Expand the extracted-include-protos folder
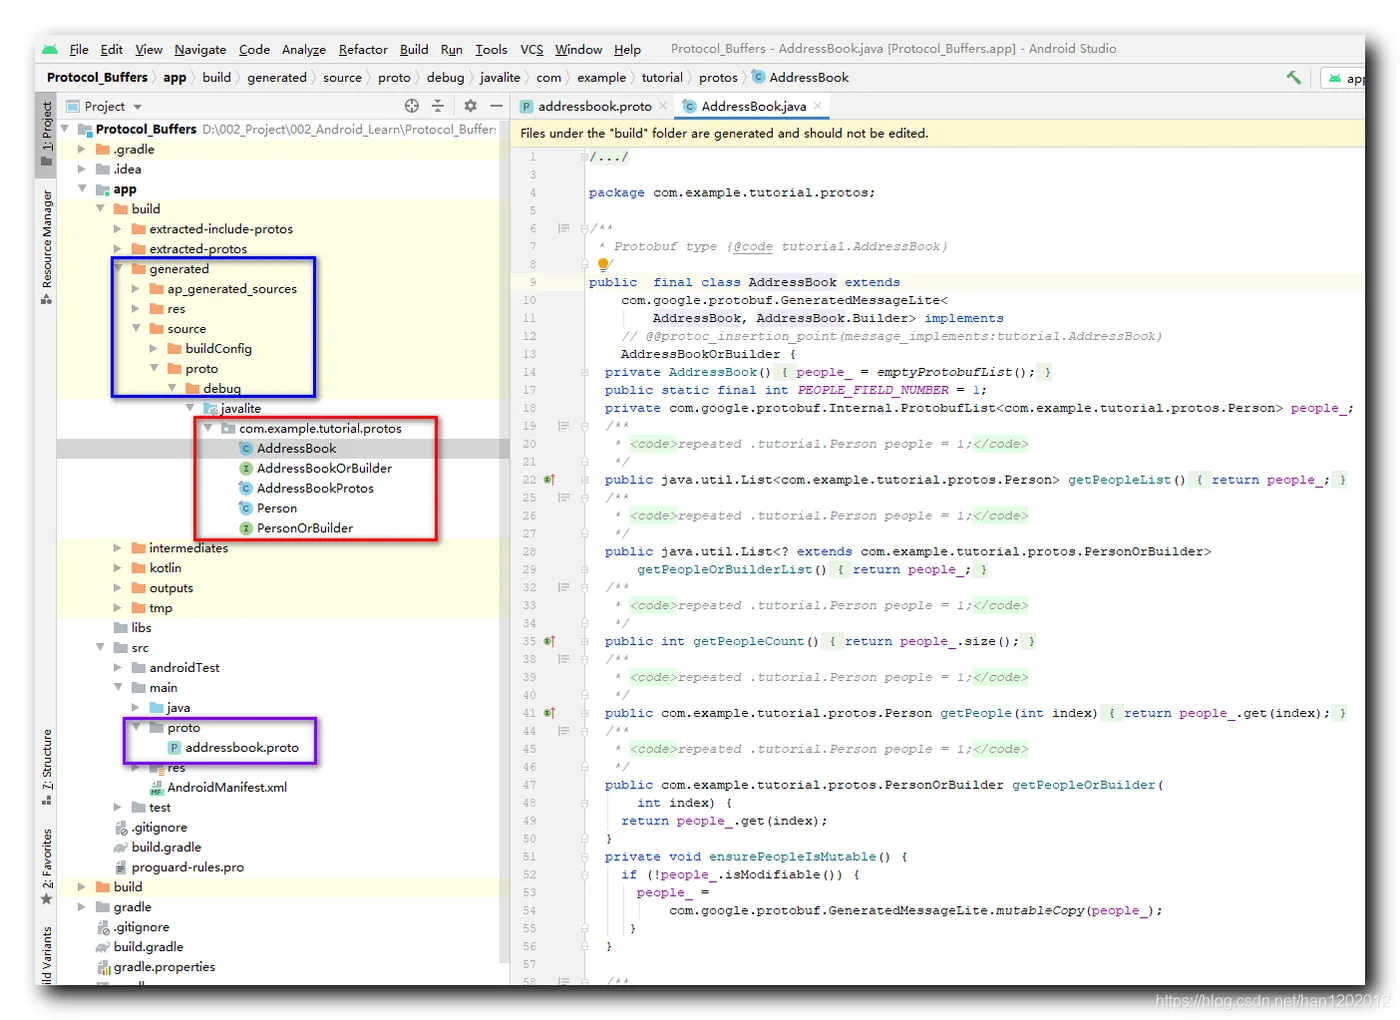The image size is (1400, 1020). (x=118, y=229)
